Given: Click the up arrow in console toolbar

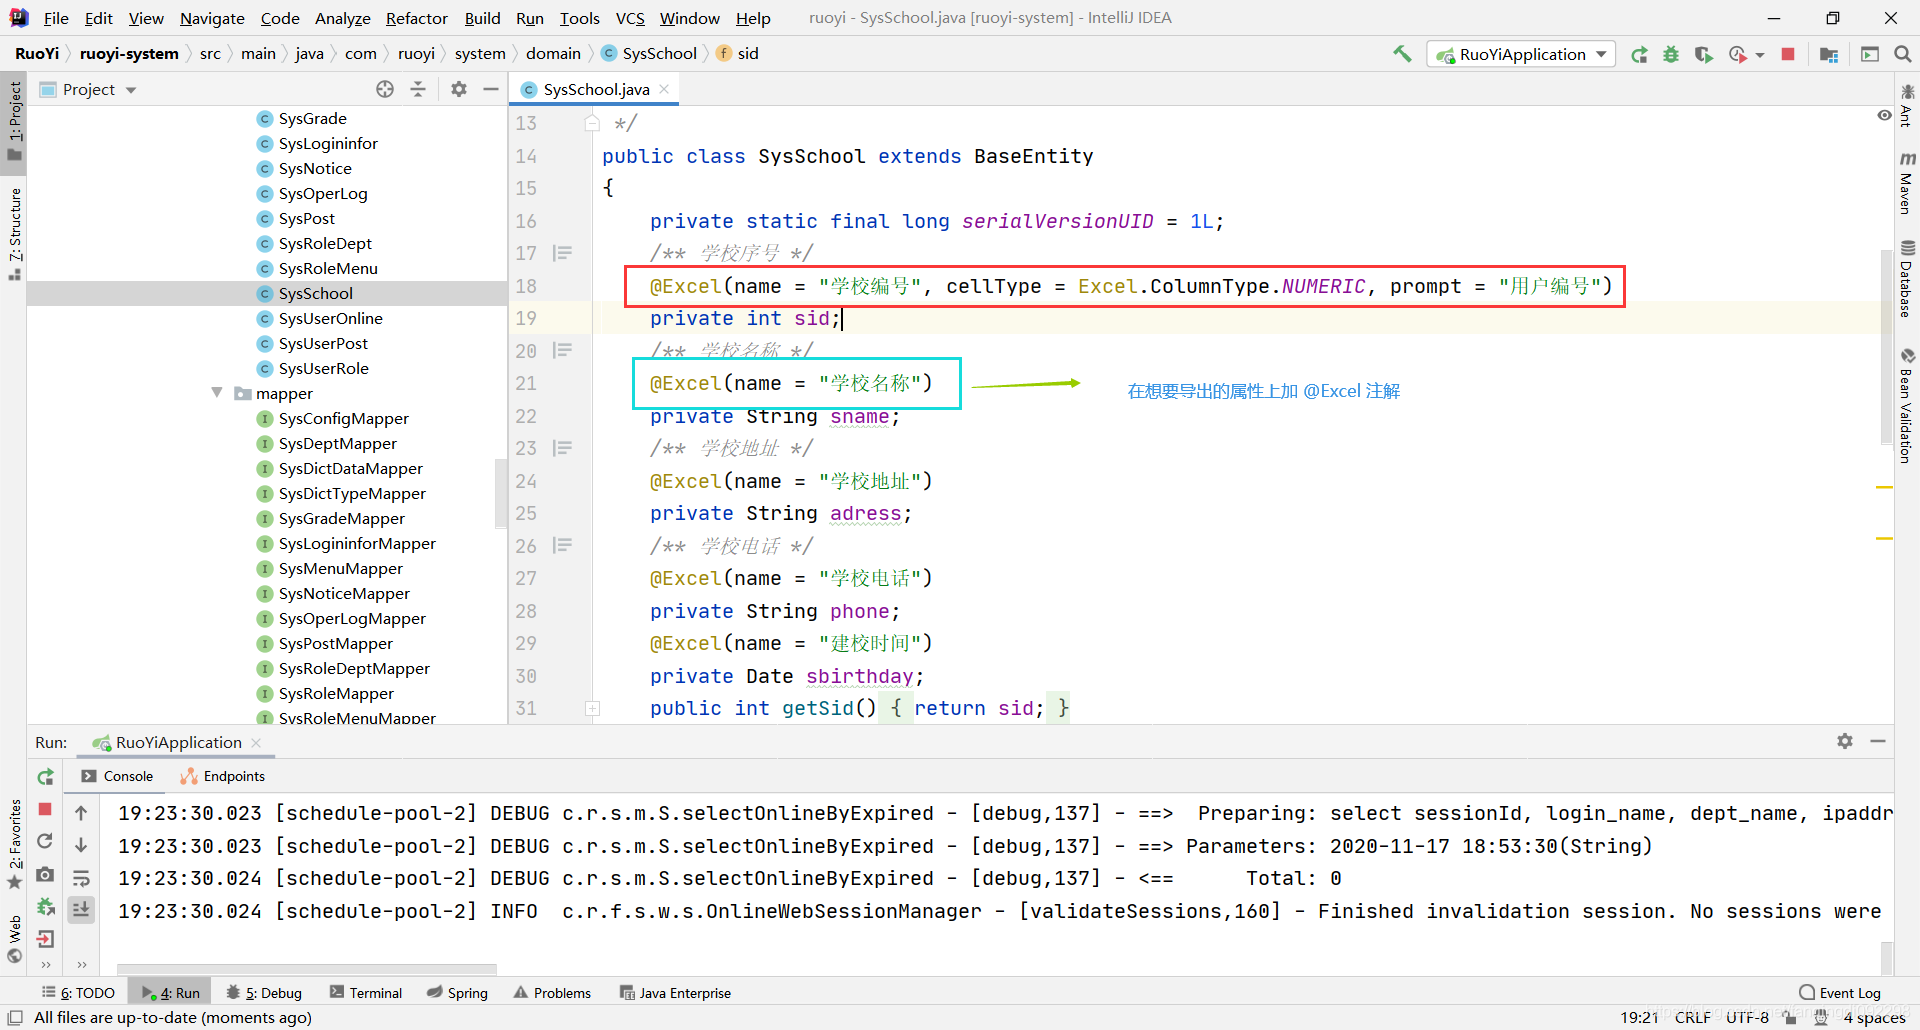Looking at the screenshot, I should point(81,812).
